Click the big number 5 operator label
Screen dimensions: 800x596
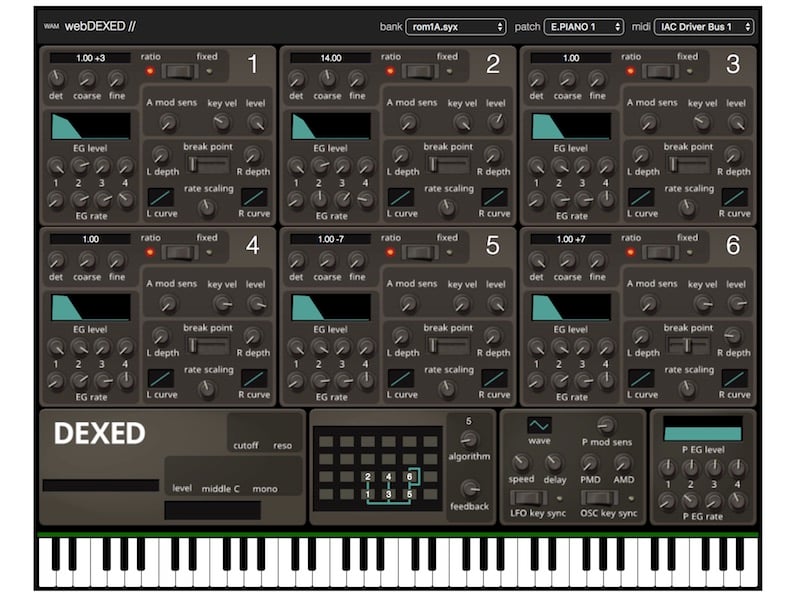(492, 246)
